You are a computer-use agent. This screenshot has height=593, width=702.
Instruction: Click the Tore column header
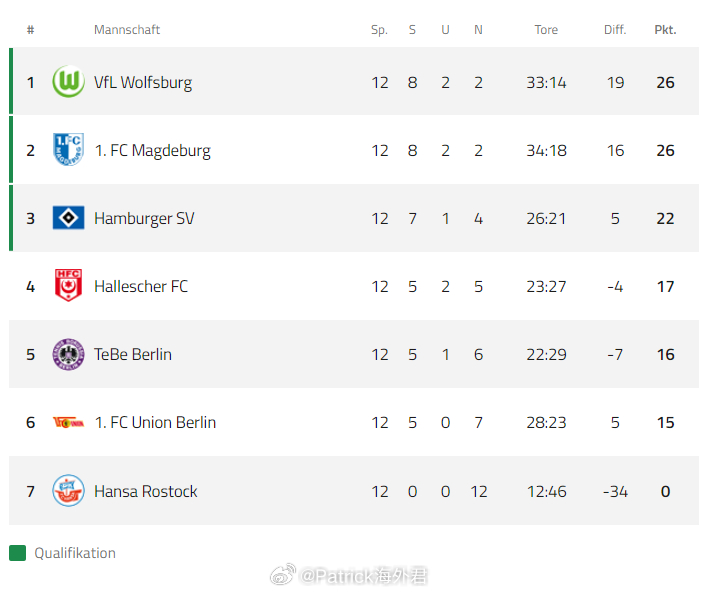pos(546,30)
